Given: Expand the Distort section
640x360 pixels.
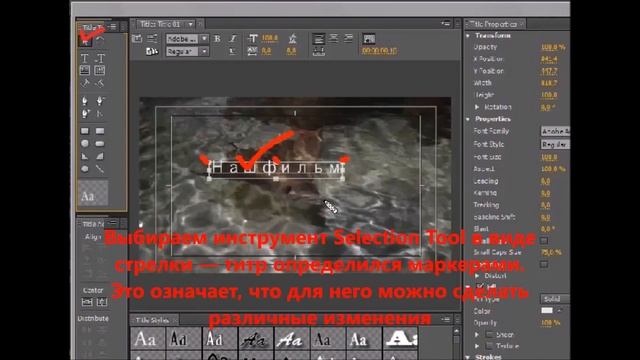Looking at the screenshot, I should [x=477, y=276].
